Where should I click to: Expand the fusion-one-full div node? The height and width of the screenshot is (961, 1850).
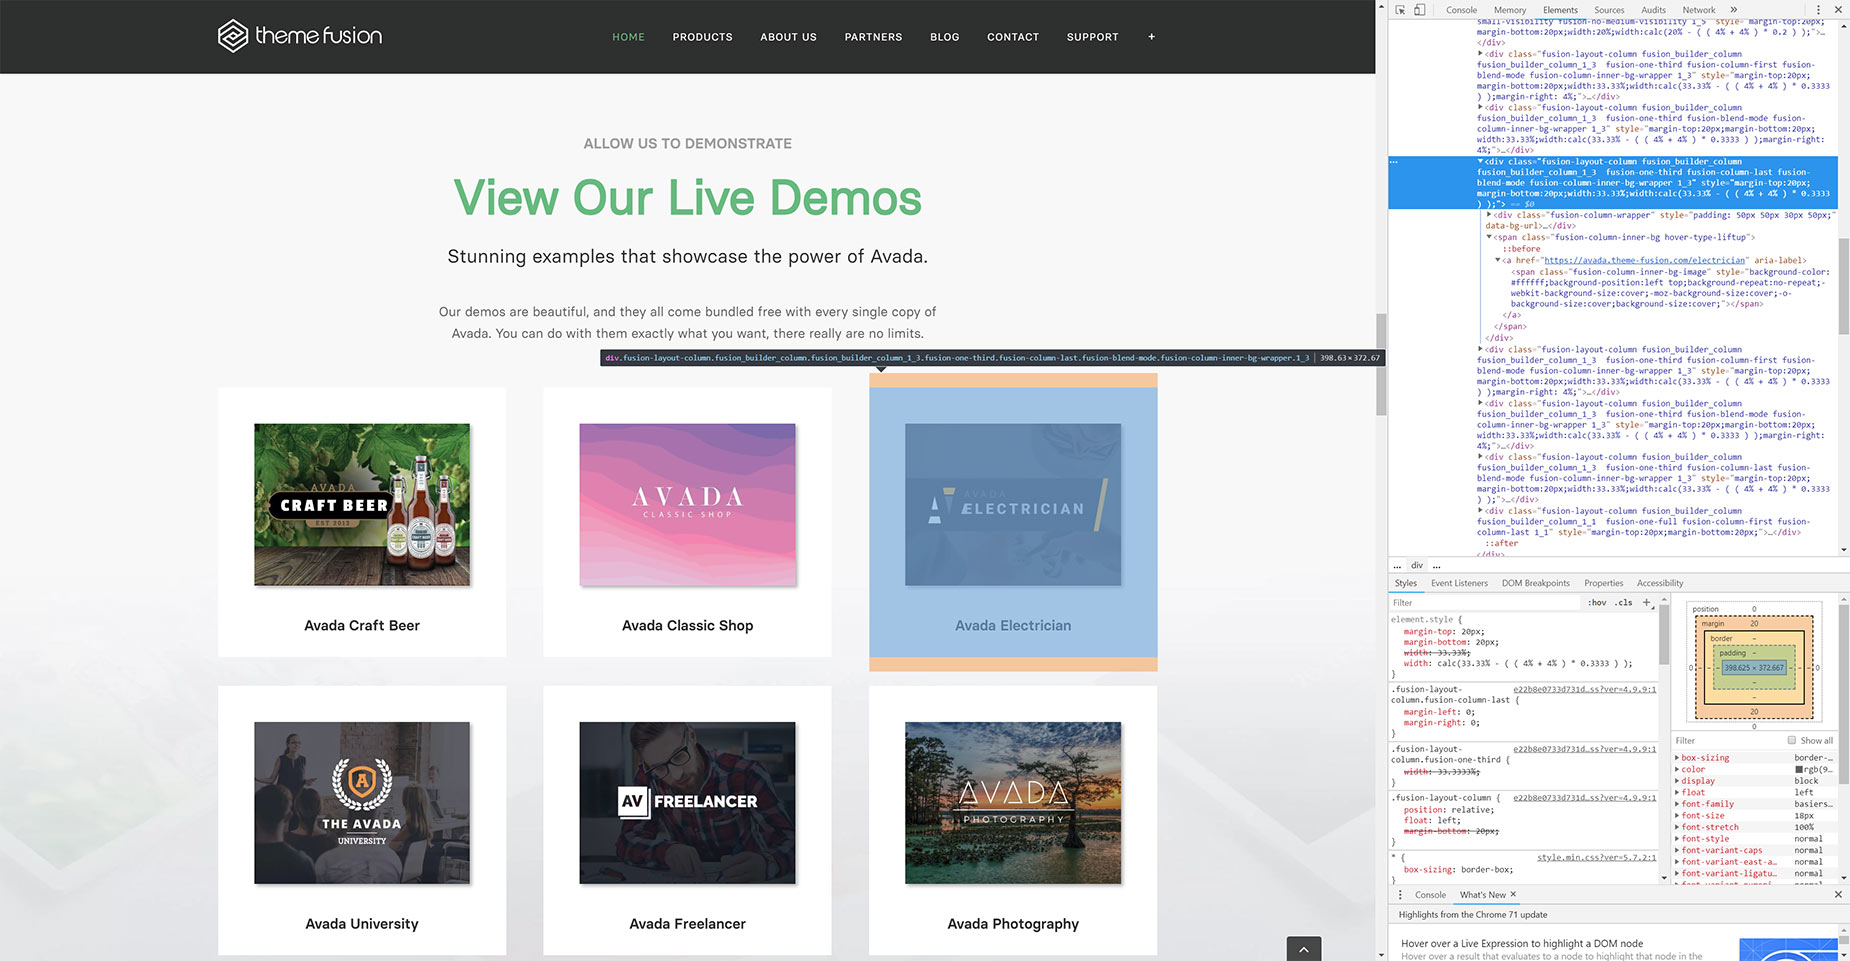tap(1481, 510)
